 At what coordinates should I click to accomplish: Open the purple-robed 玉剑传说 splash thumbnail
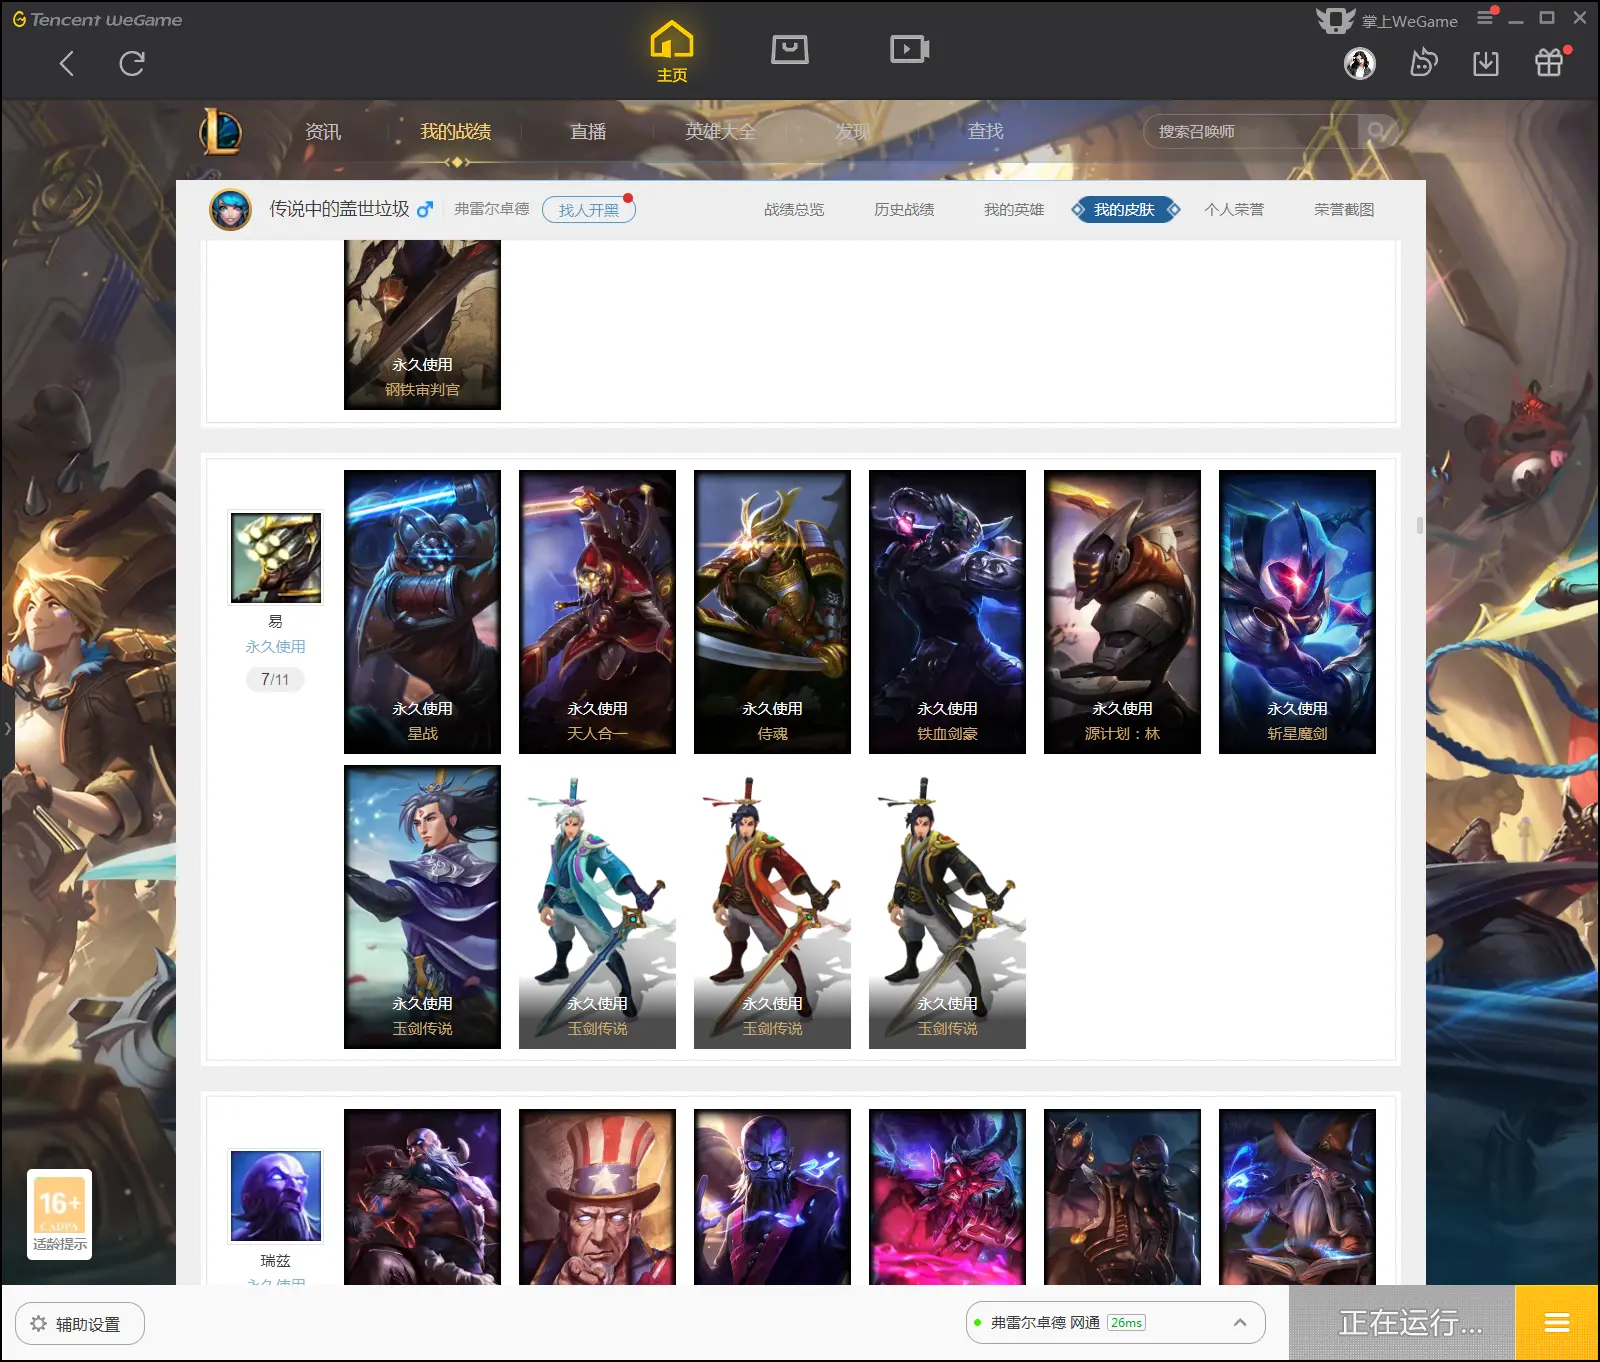tap(422, 907)
